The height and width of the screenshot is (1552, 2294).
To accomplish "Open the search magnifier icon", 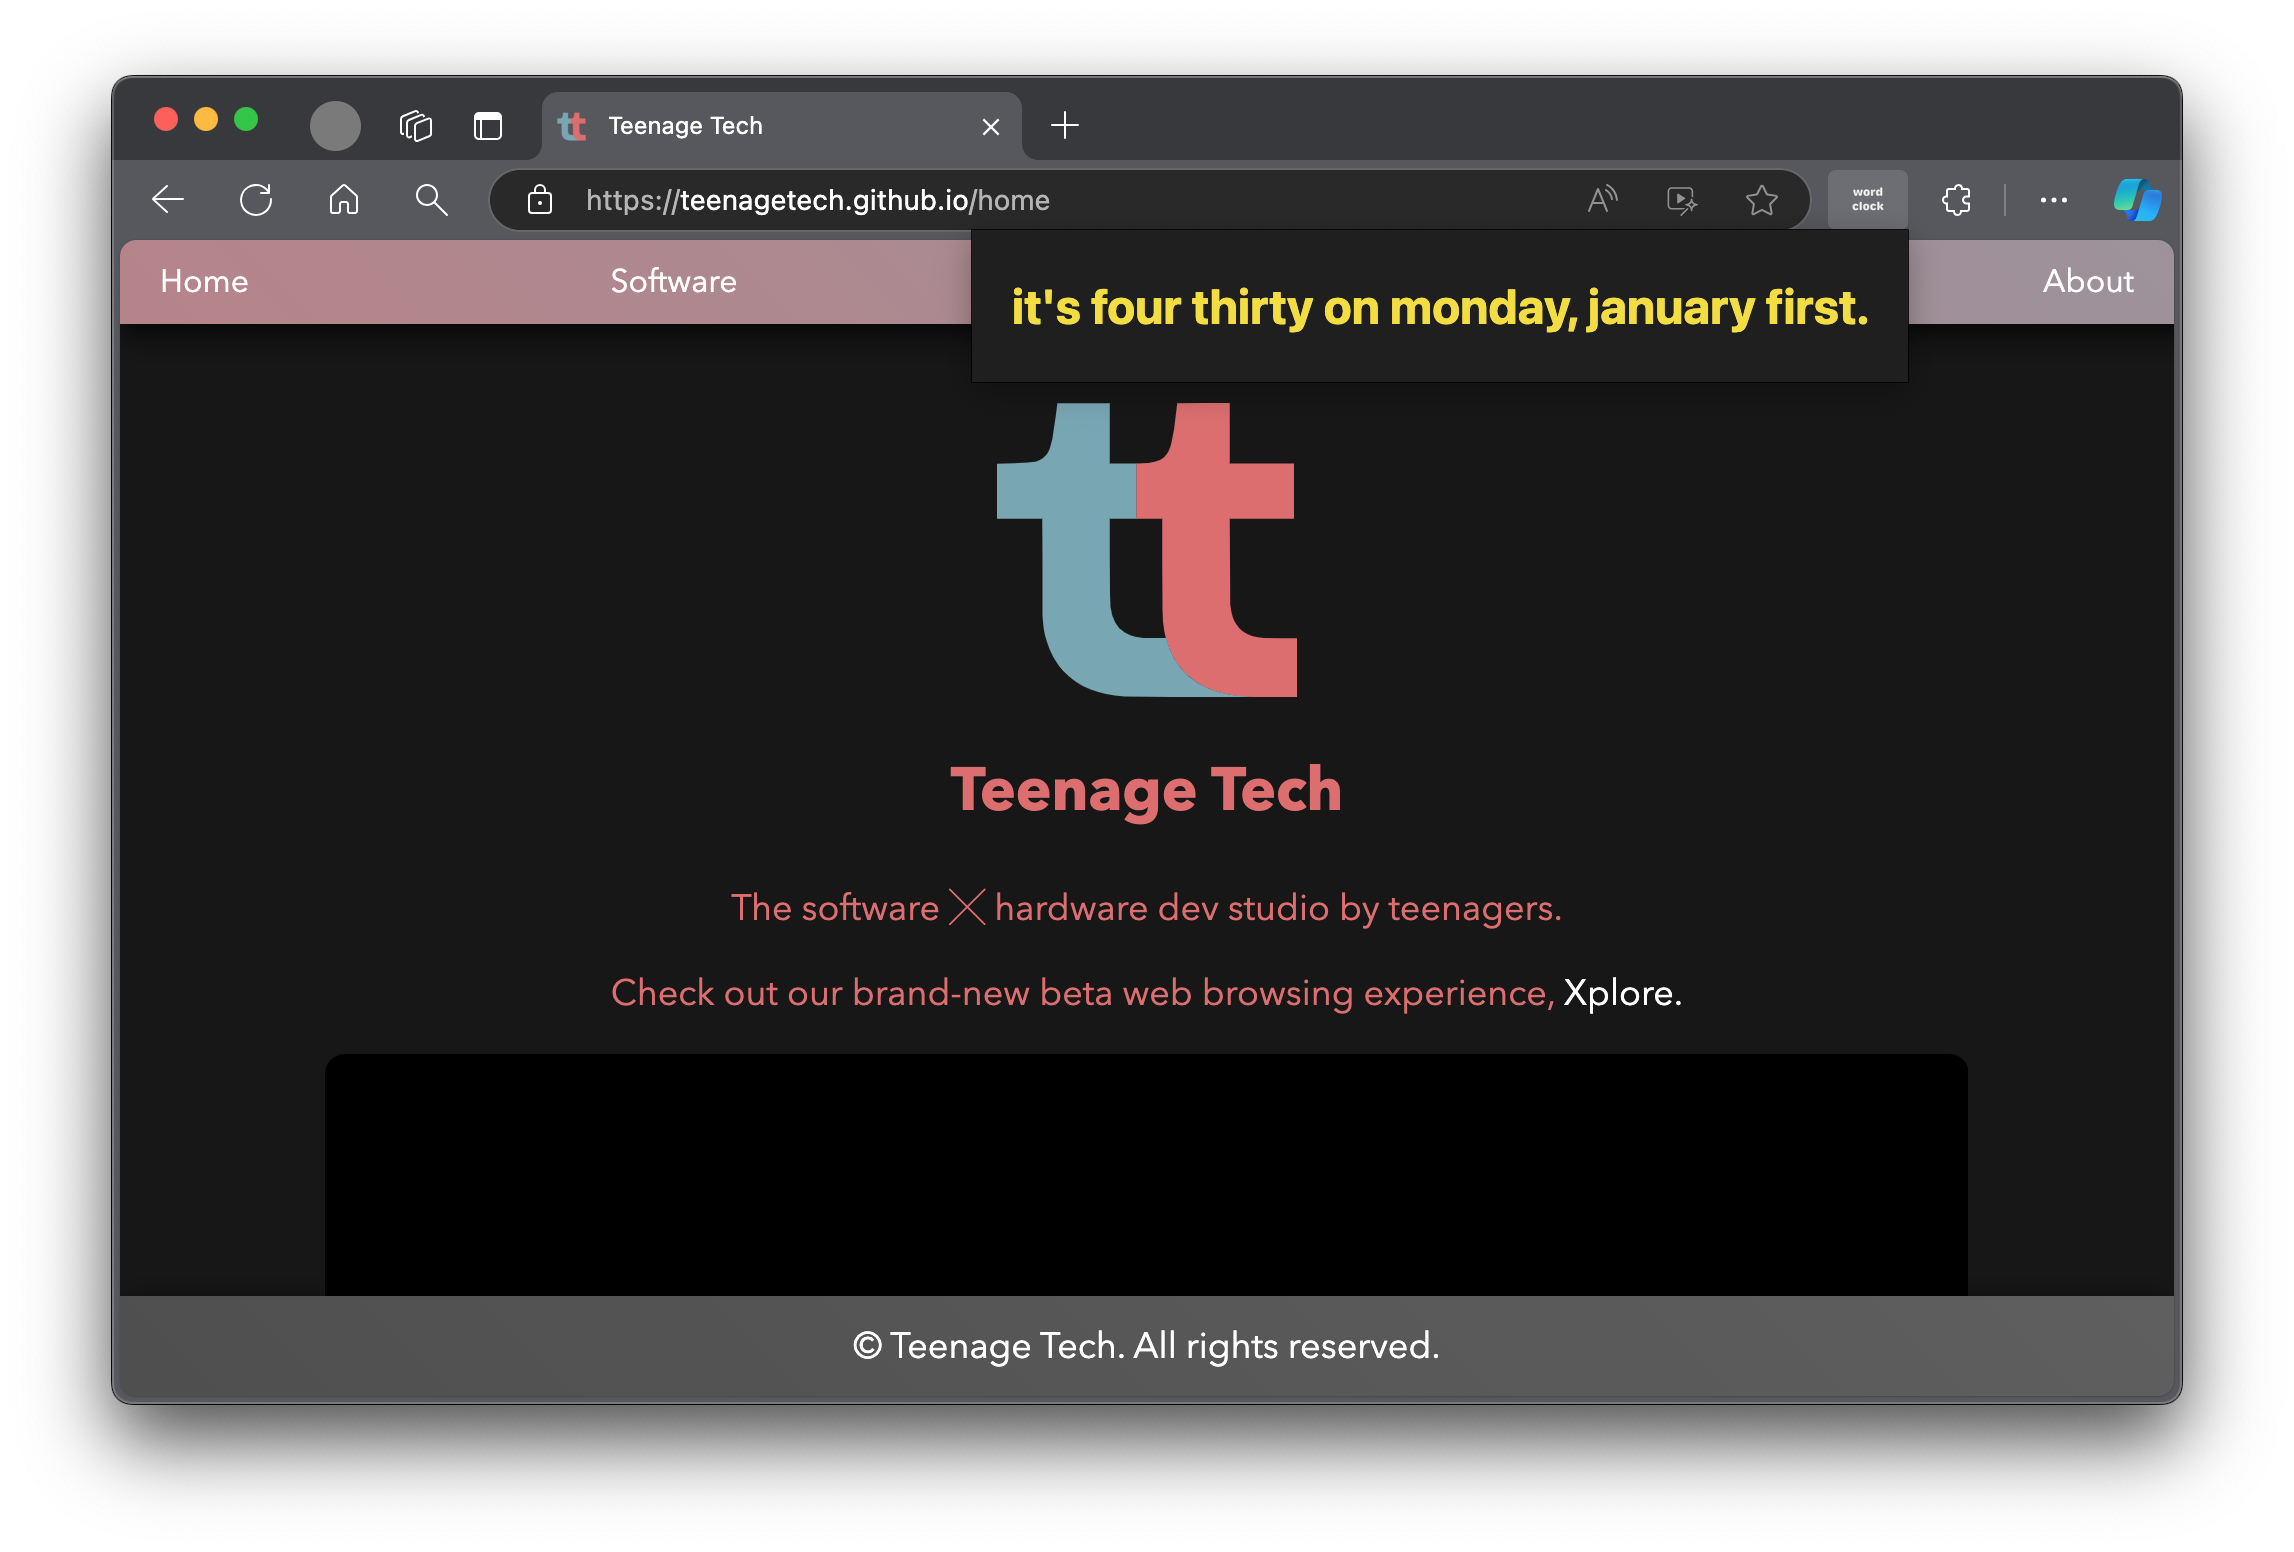I will tap(431, 200).
